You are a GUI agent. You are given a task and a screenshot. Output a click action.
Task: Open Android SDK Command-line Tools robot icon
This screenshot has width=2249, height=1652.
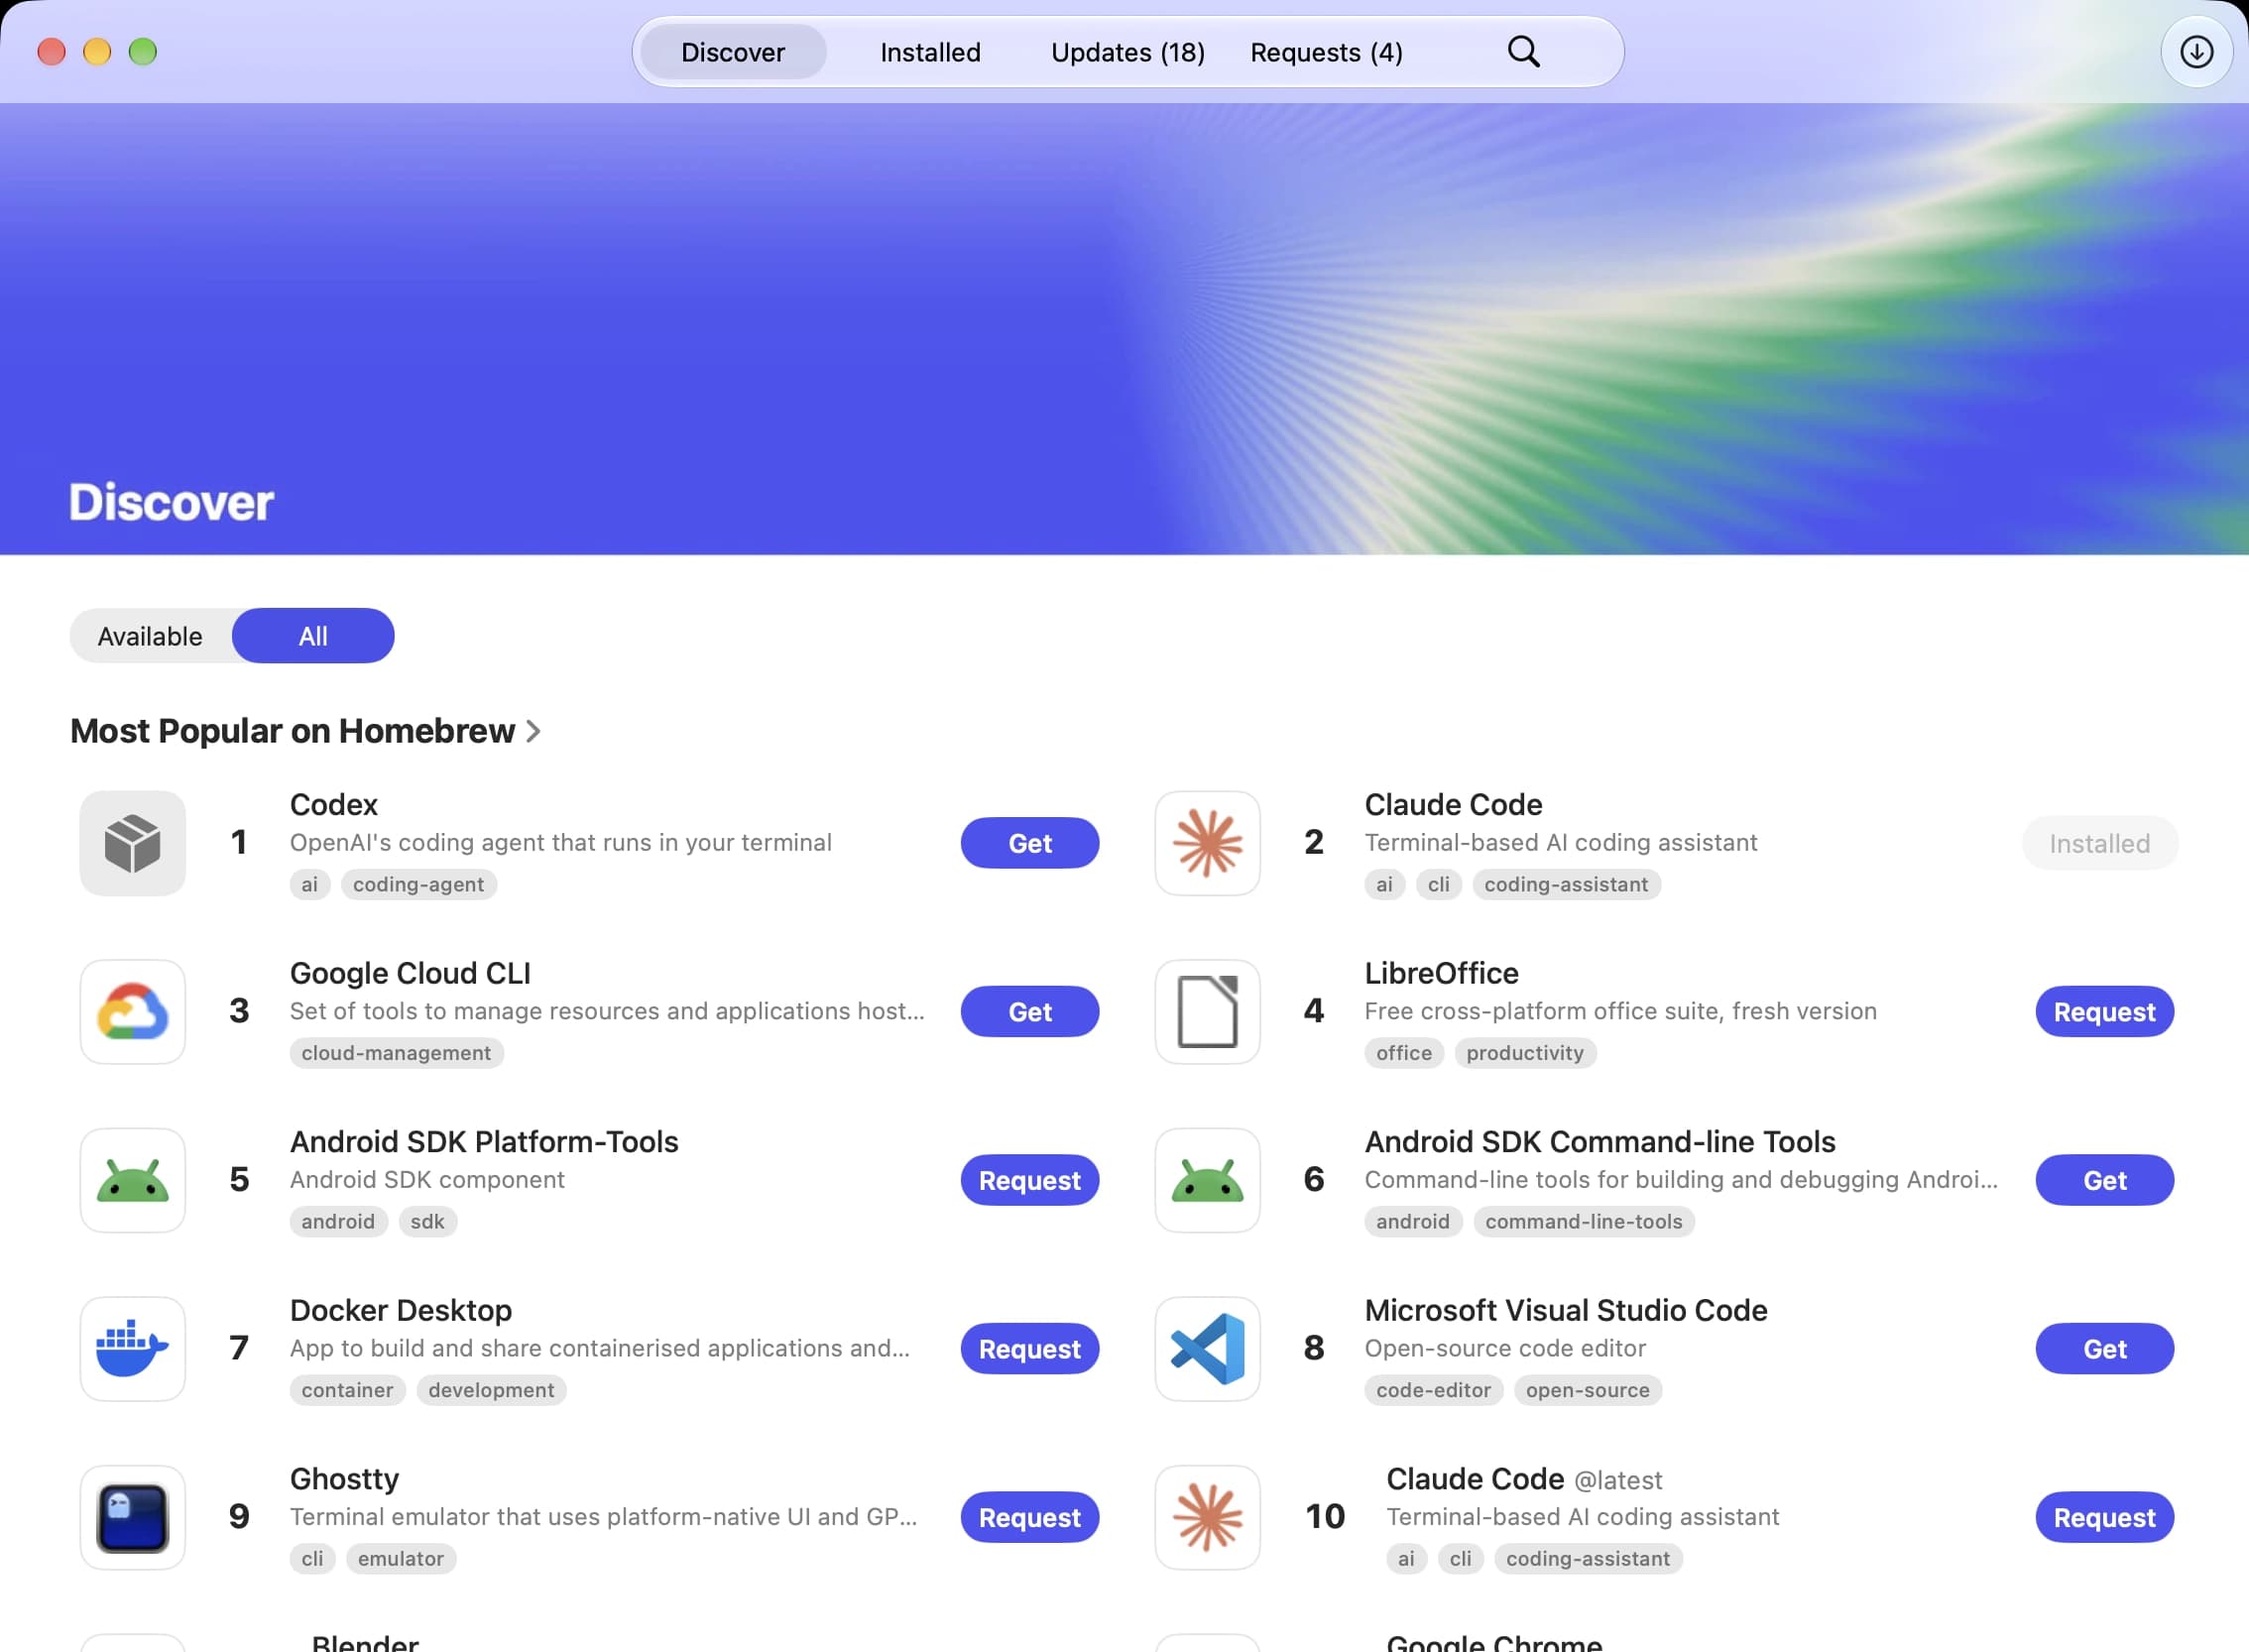[1207, 1181]
